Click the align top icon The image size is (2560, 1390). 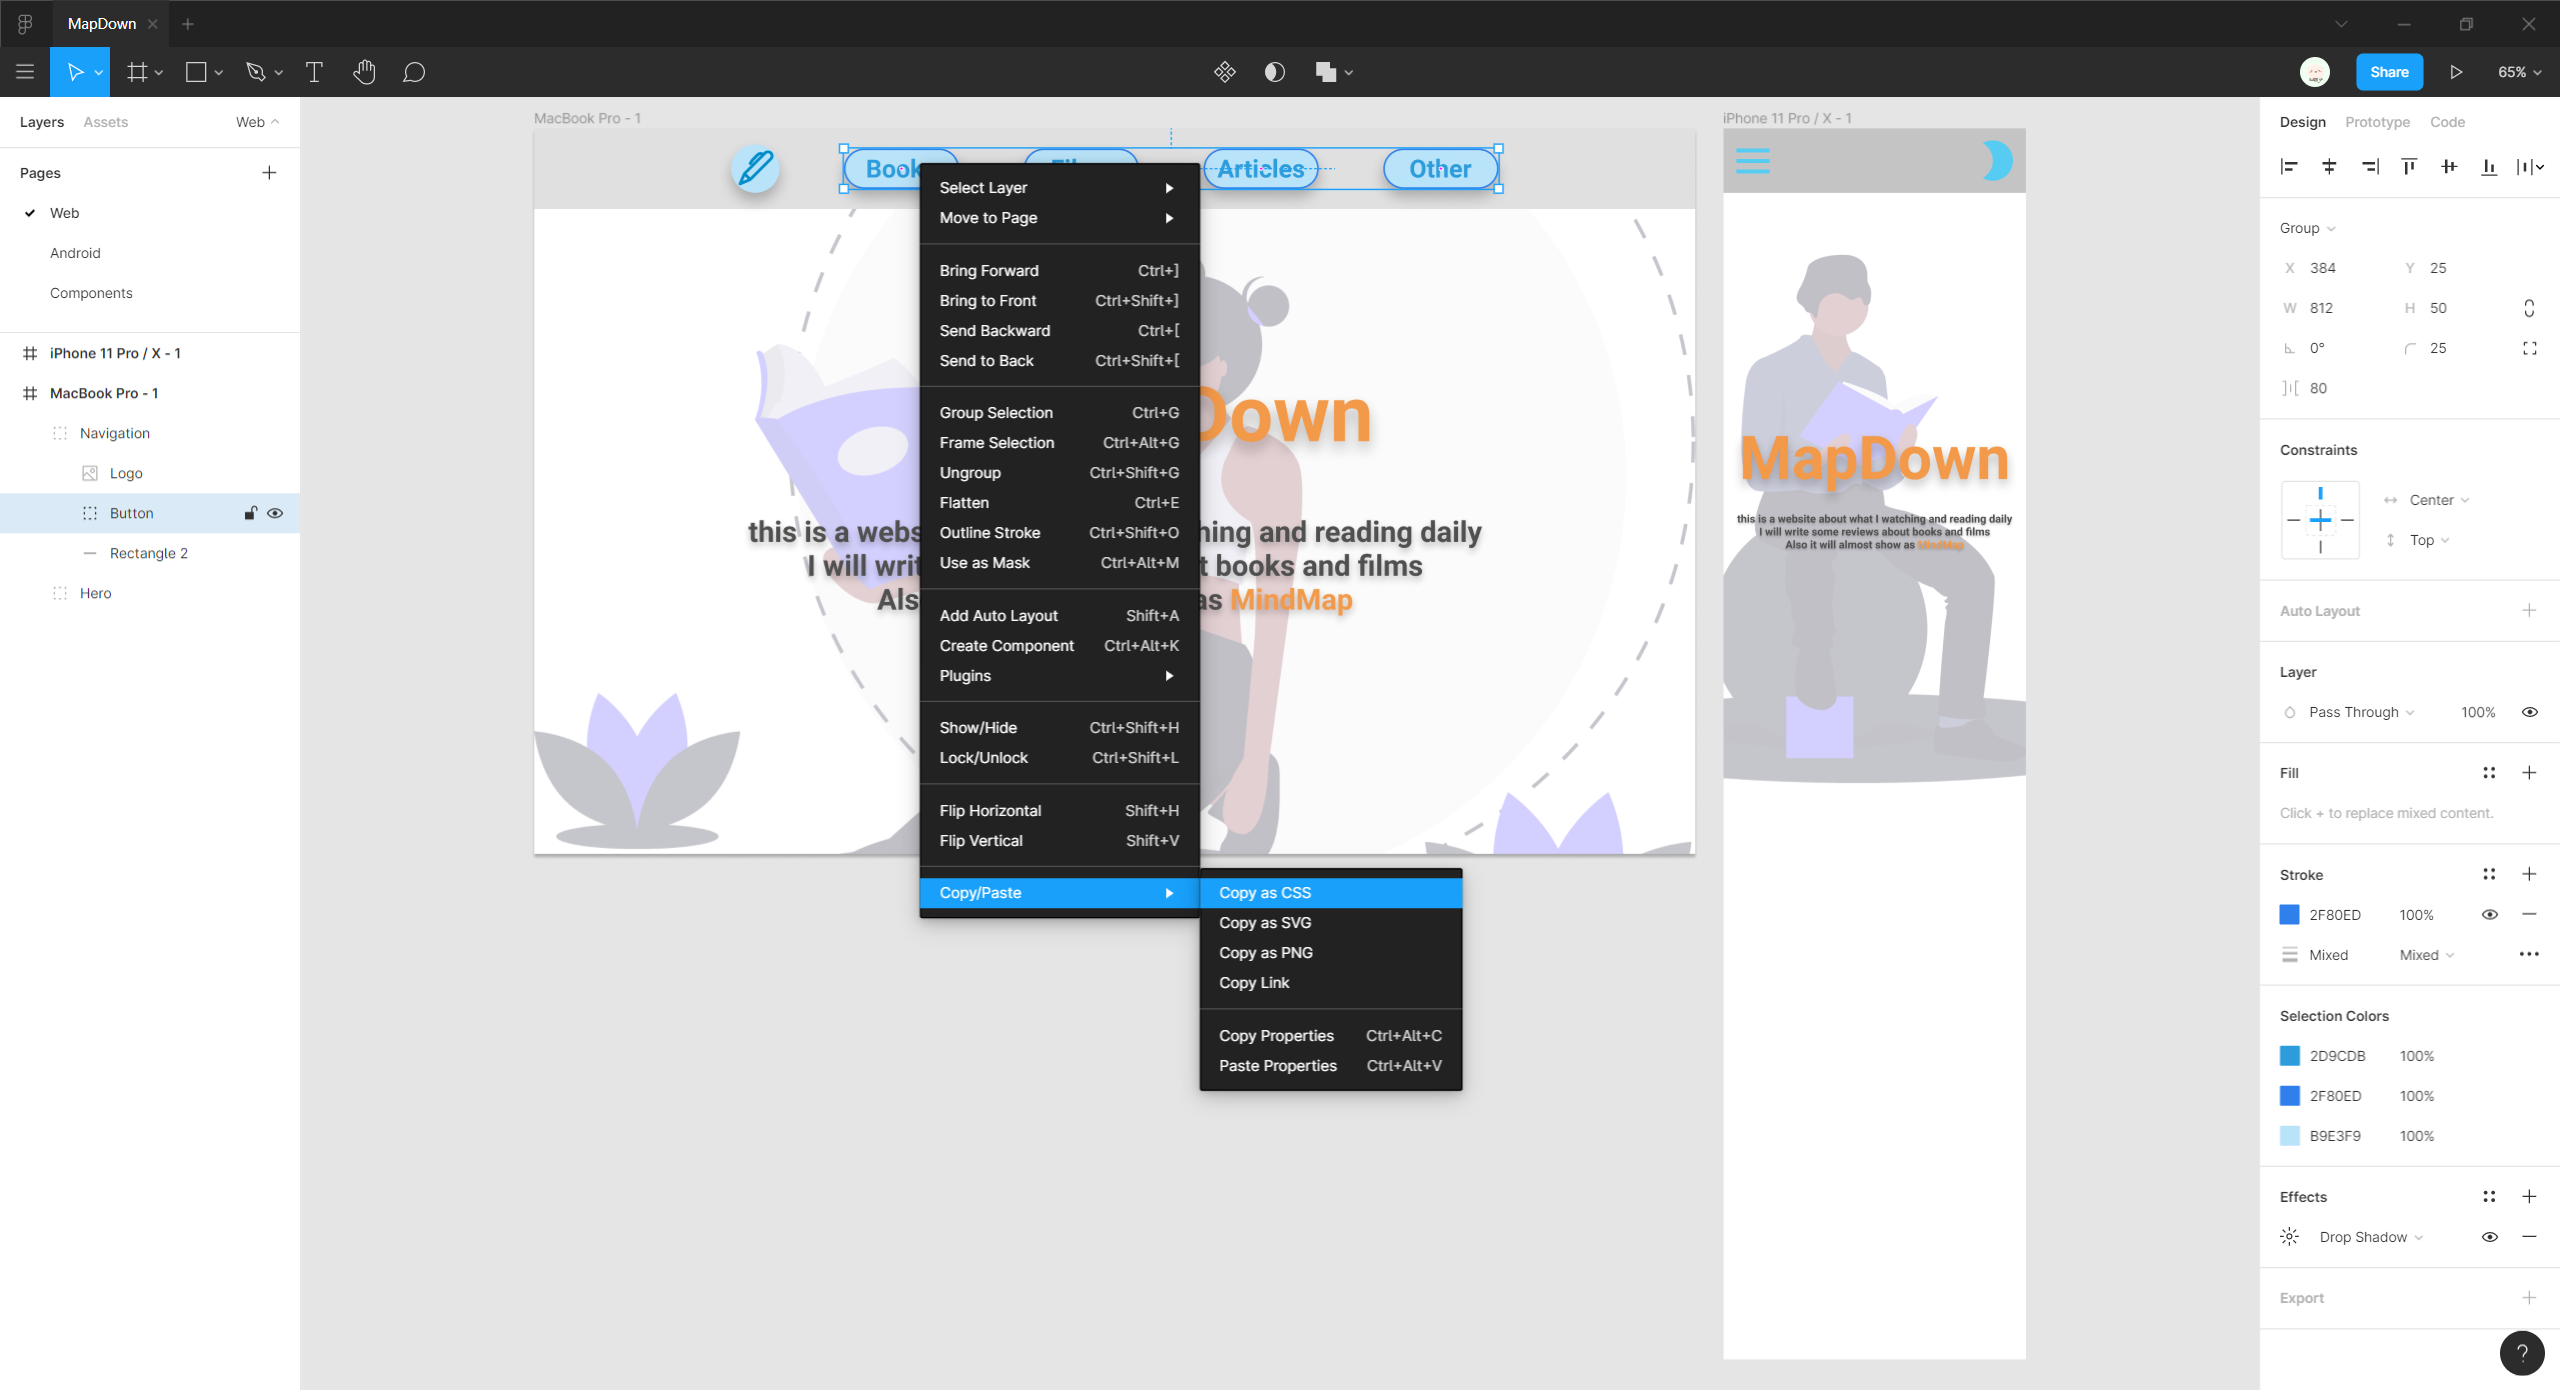click(x=2409, y=166)
